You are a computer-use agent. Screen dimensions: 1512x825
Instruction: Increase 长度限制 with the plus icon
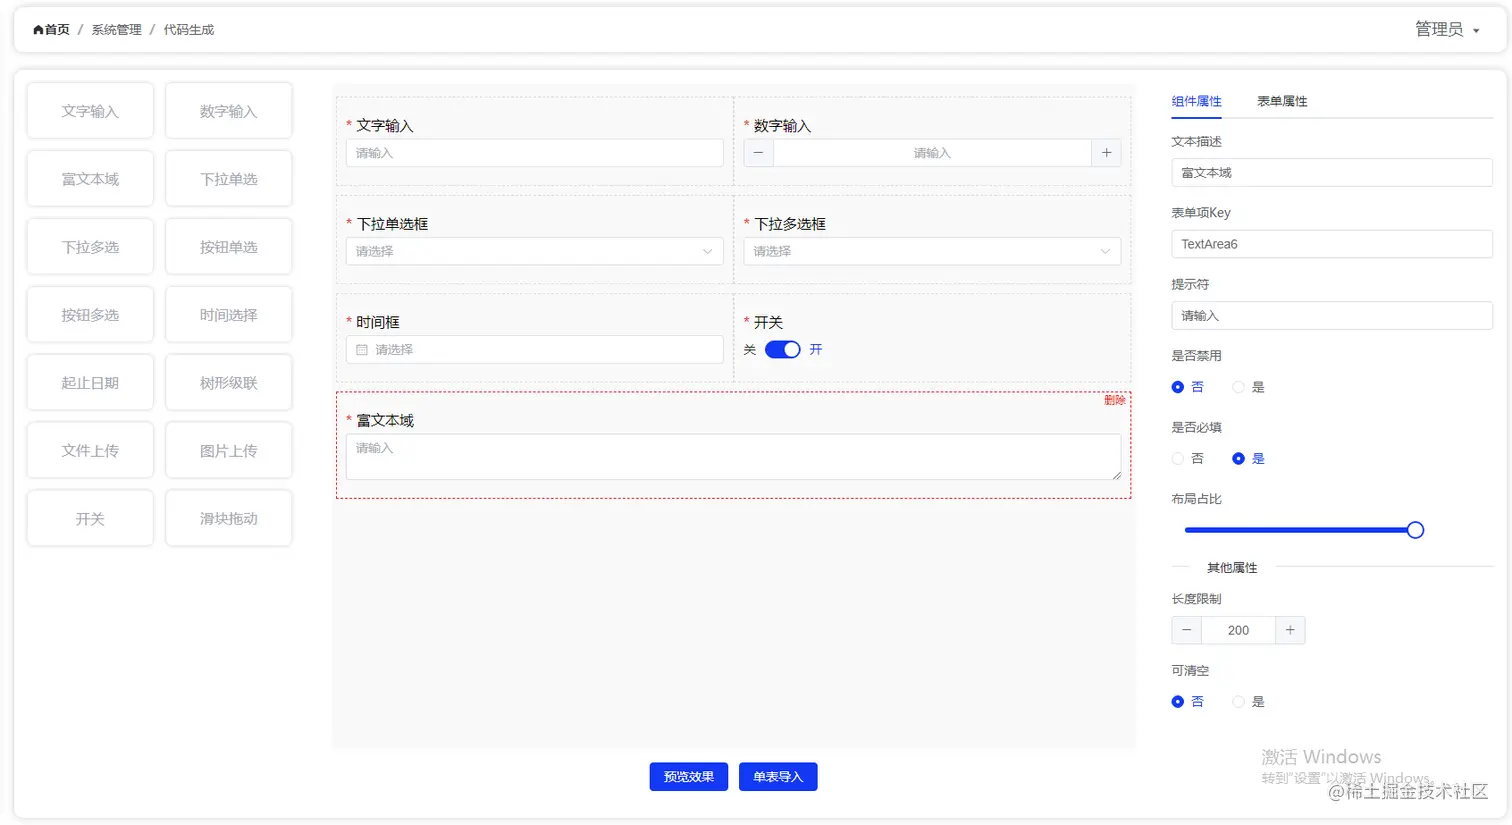[x=1290, y=630]
